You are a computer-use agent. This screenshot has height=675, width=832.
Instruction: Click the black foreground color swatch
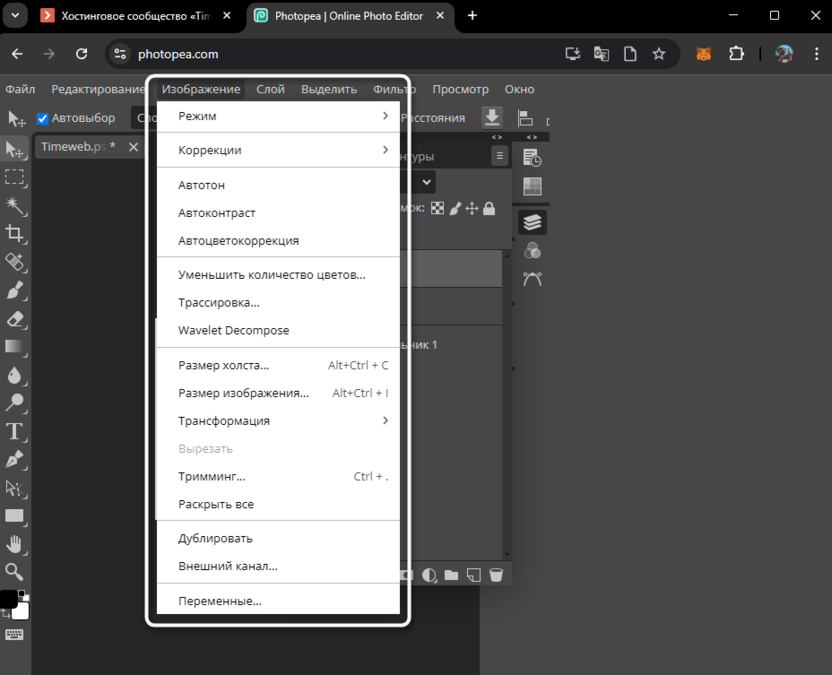coord(8,599)
